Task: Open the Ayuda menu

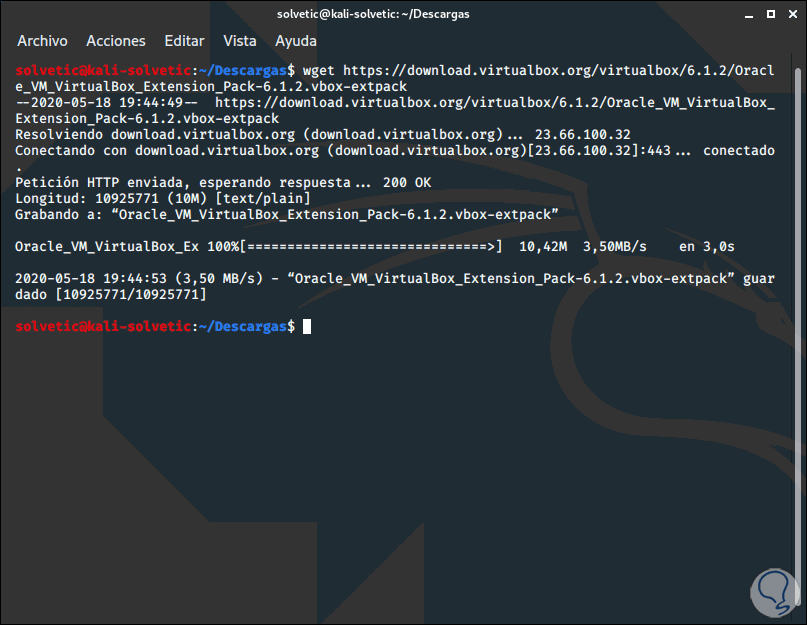Action: tap(295, 41)
